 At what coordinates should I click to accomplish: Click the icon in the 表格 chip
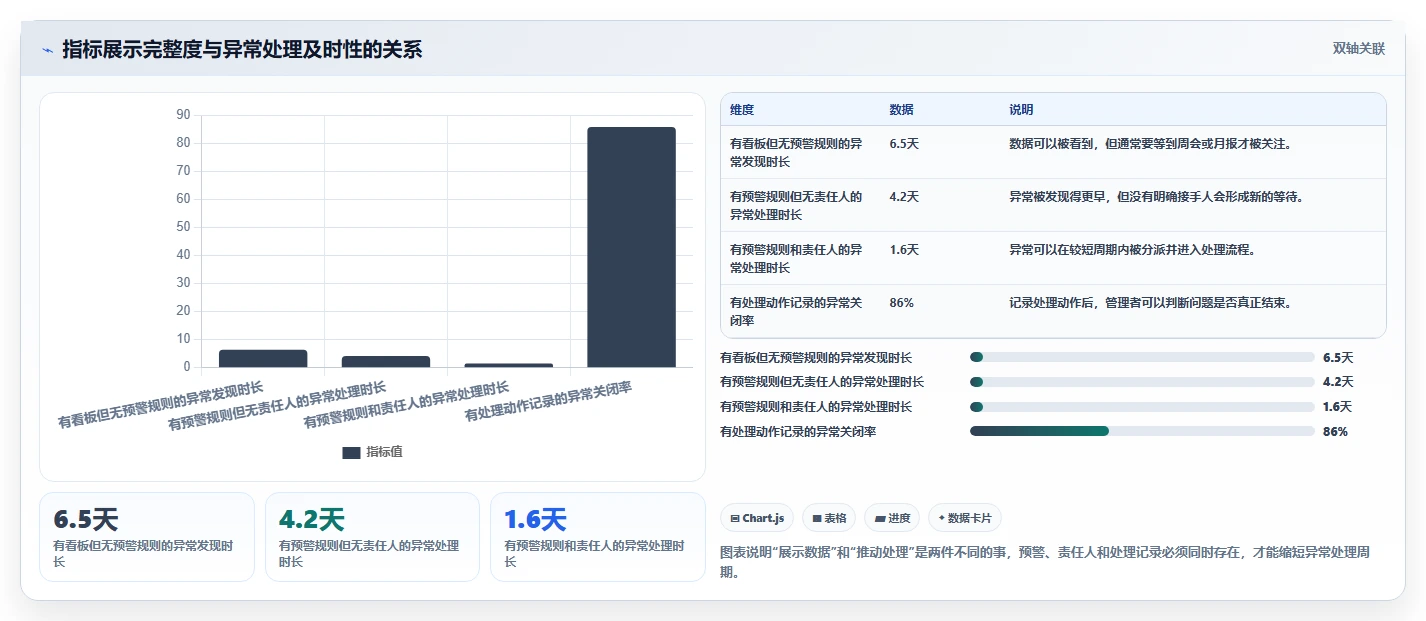pos(816,518)
